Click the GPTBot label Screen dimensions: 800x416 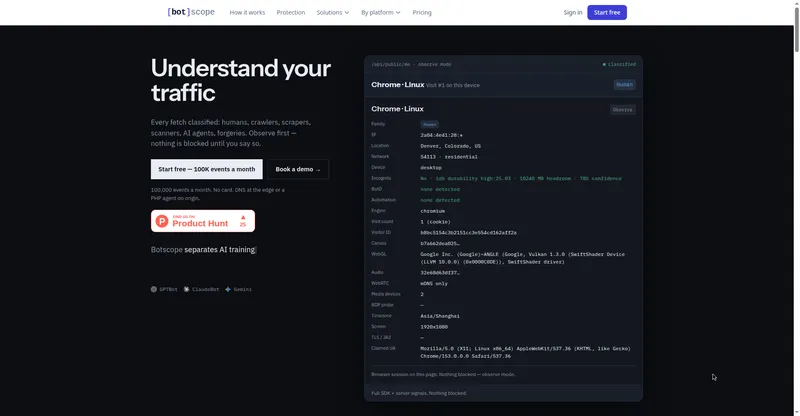coord(168,289)
